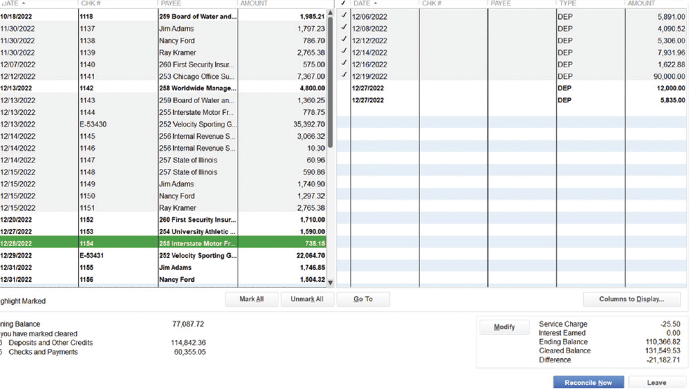Select check 1139 Ray Kramer row
Image resolution: width=690 pixels, height=389 pixels.
[x=163, y=52]
